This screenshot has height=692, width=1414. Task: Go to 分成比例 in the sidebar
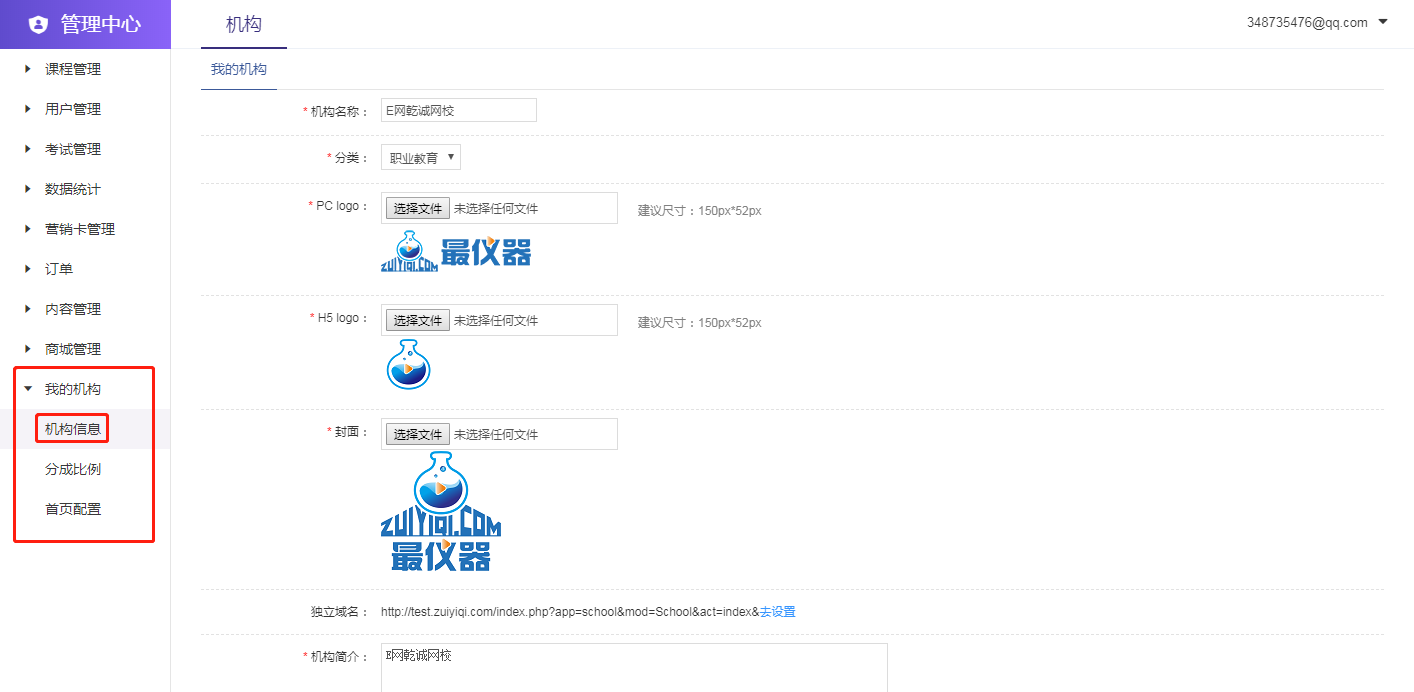(72, 469)
